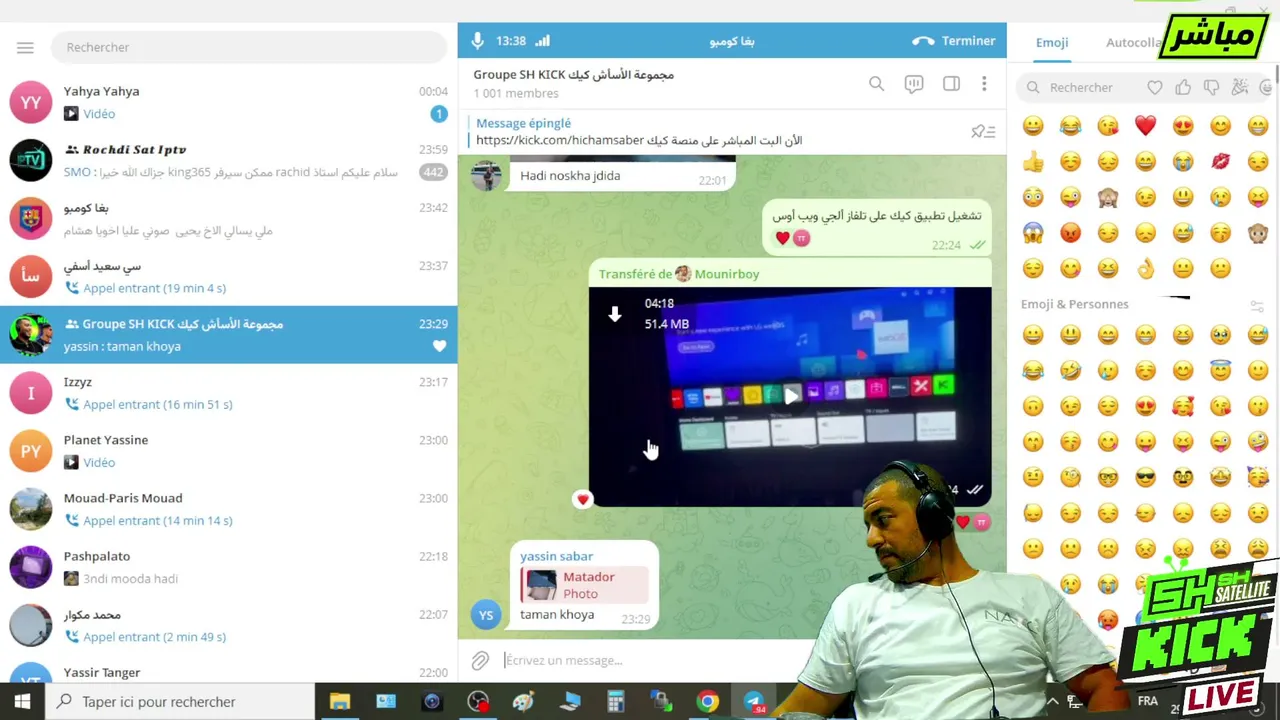This screenshot has width=1280, height=720.
Task: Open the three-dot chat options menu
Action: pos(984,84)
